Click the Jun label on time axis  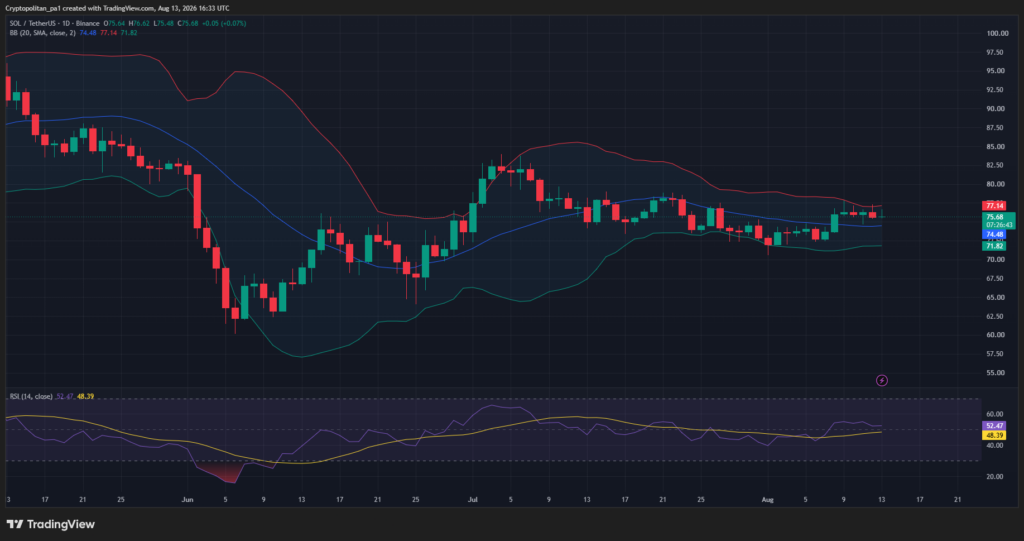(187, 500)
